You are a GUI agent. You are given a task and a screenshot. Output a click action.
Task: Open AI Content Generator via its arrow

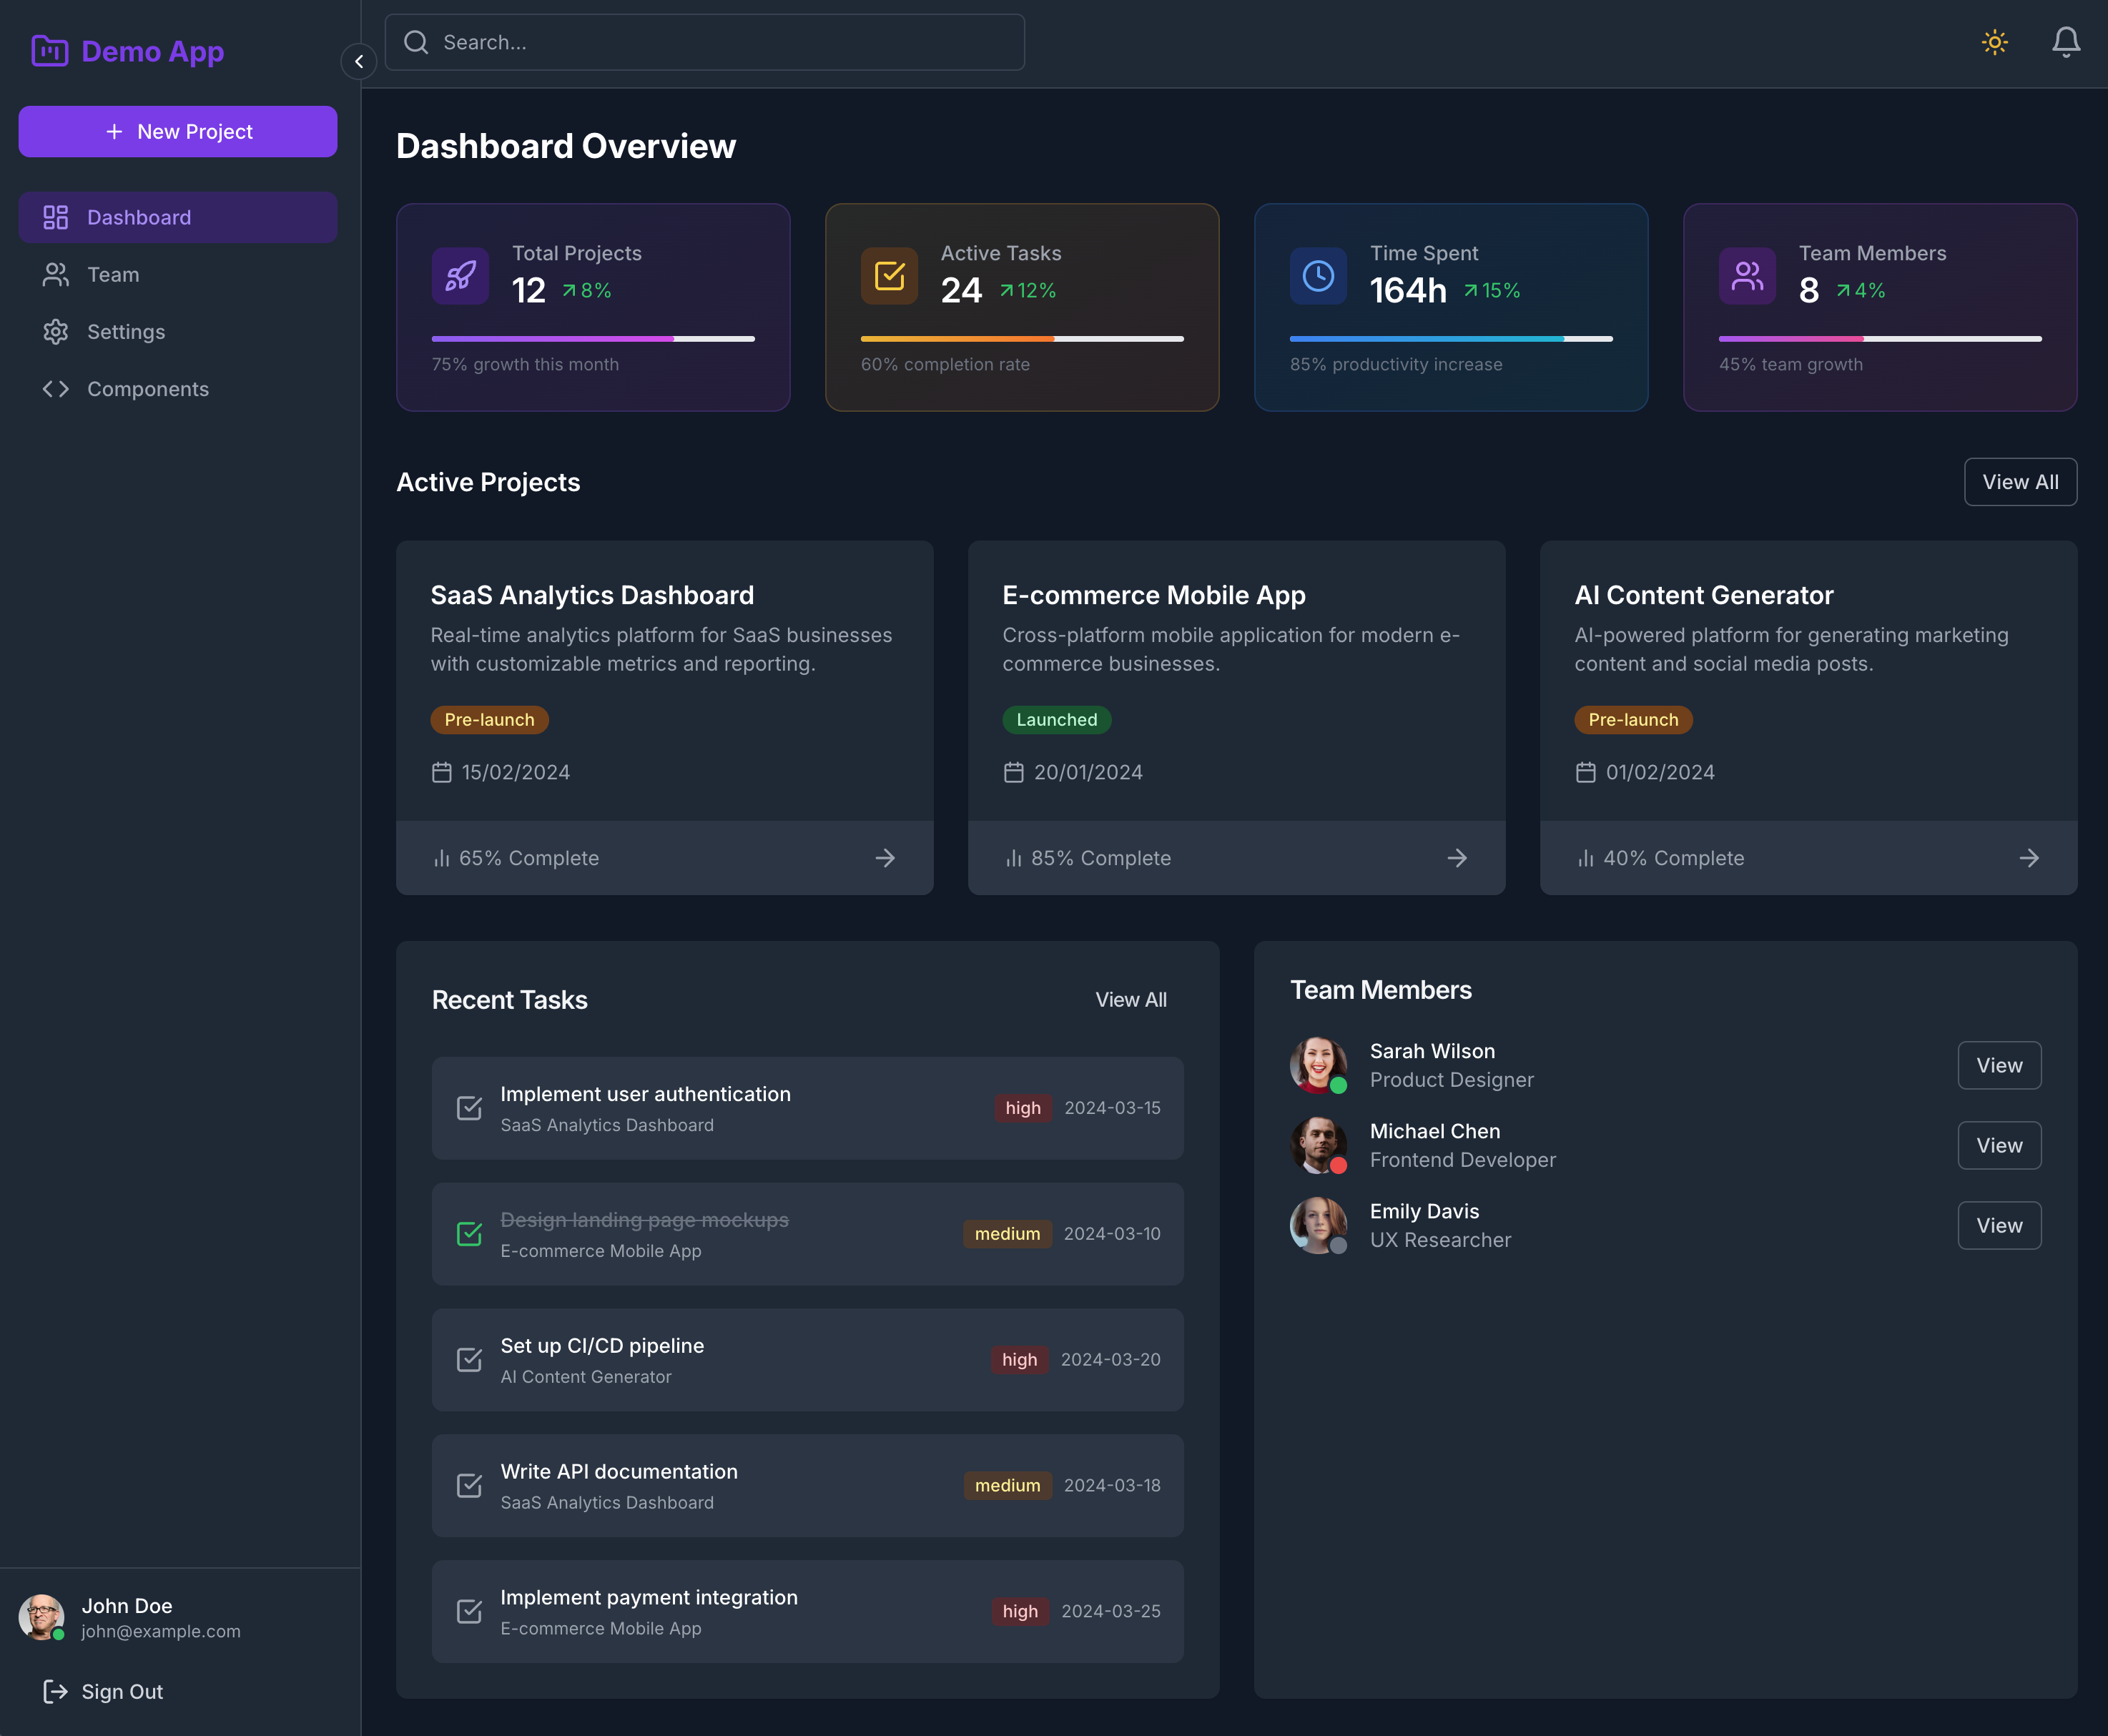pos(2029,858)
